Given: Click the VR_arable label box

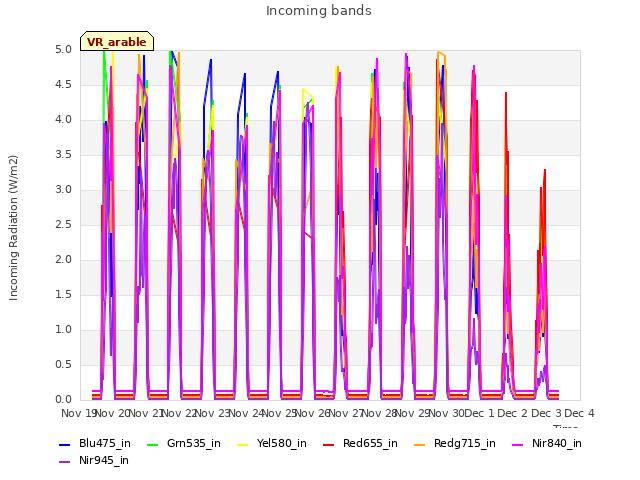Looking at the screenshot, I should pos(117,41).
